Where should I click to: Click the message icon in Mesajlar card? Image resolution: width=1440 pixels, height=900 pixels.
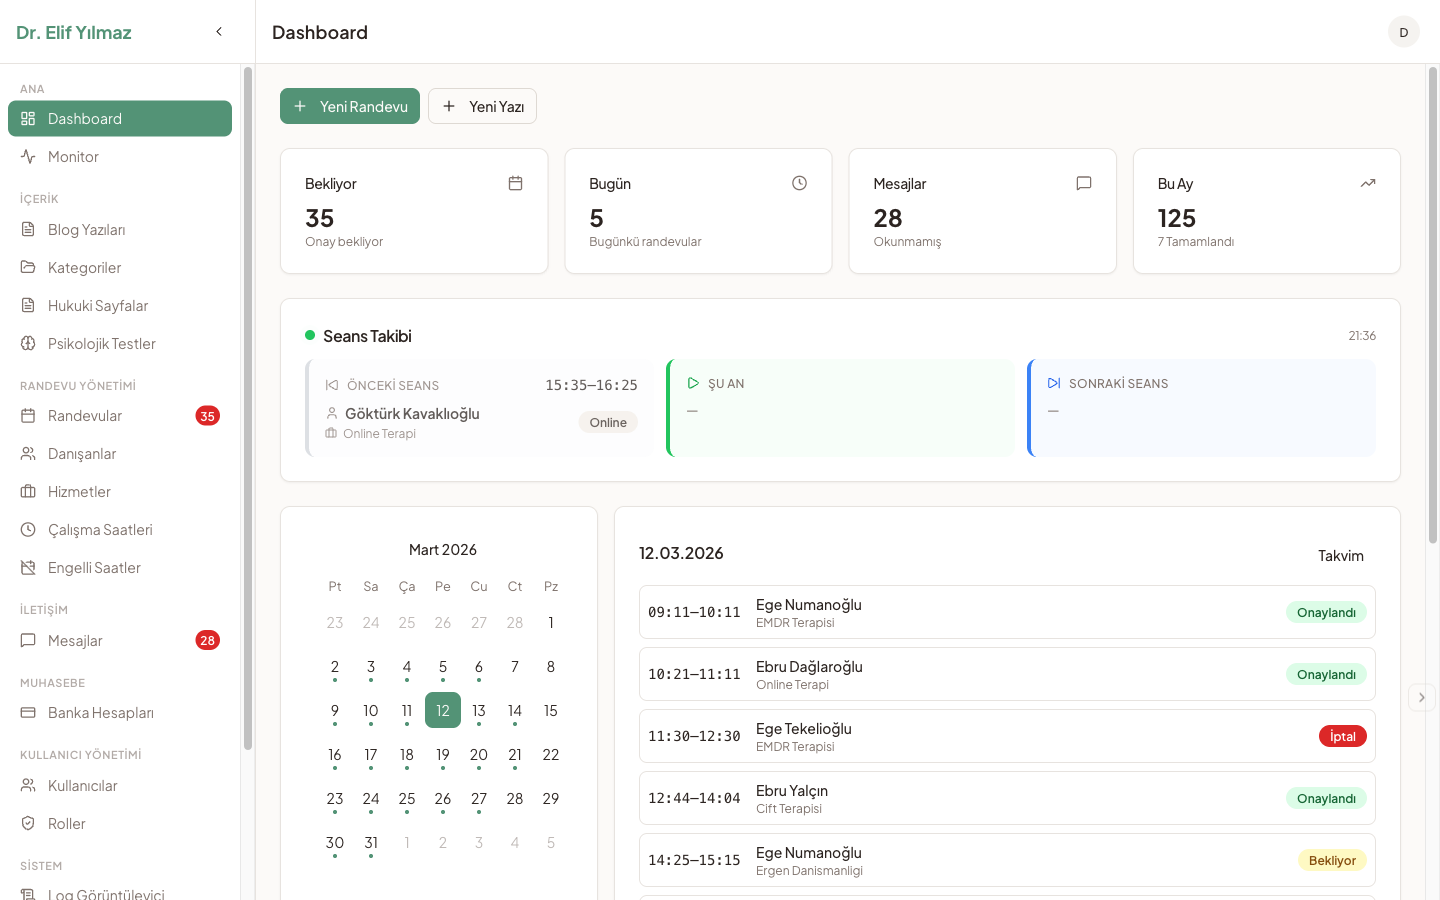1083,183
